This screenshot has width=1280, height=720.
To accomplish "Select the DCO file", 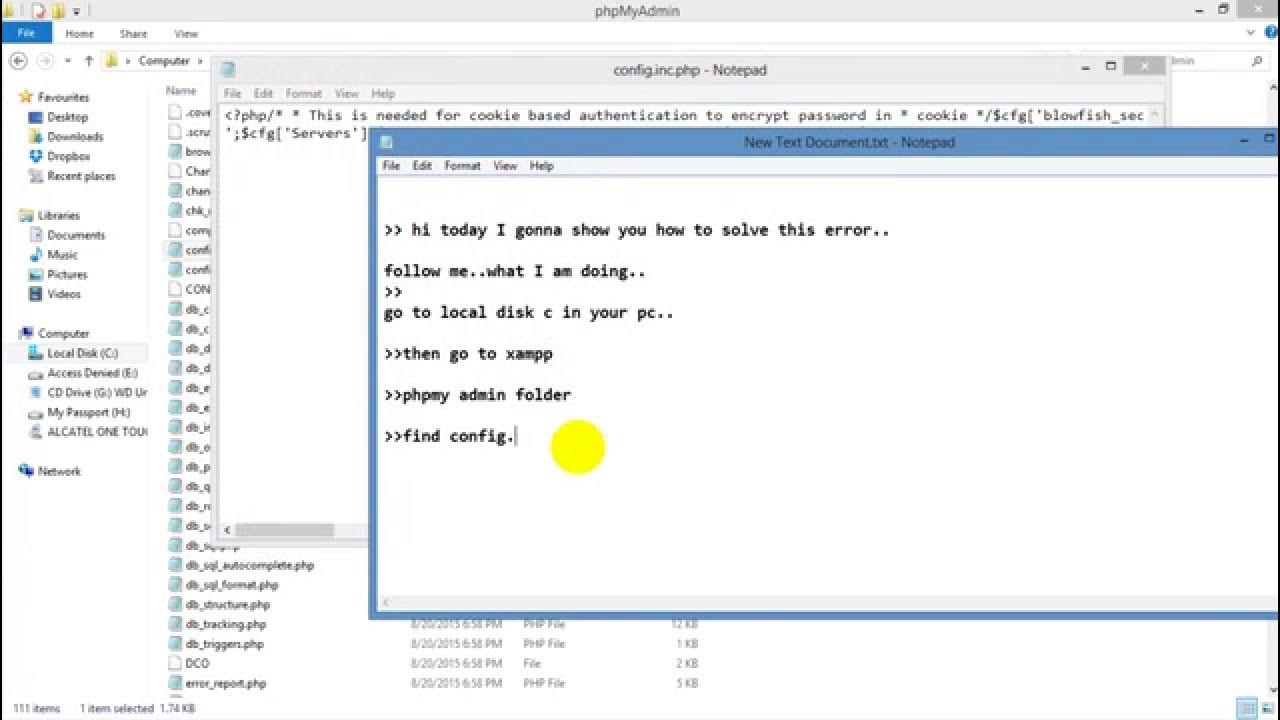I will click(198, 663).
